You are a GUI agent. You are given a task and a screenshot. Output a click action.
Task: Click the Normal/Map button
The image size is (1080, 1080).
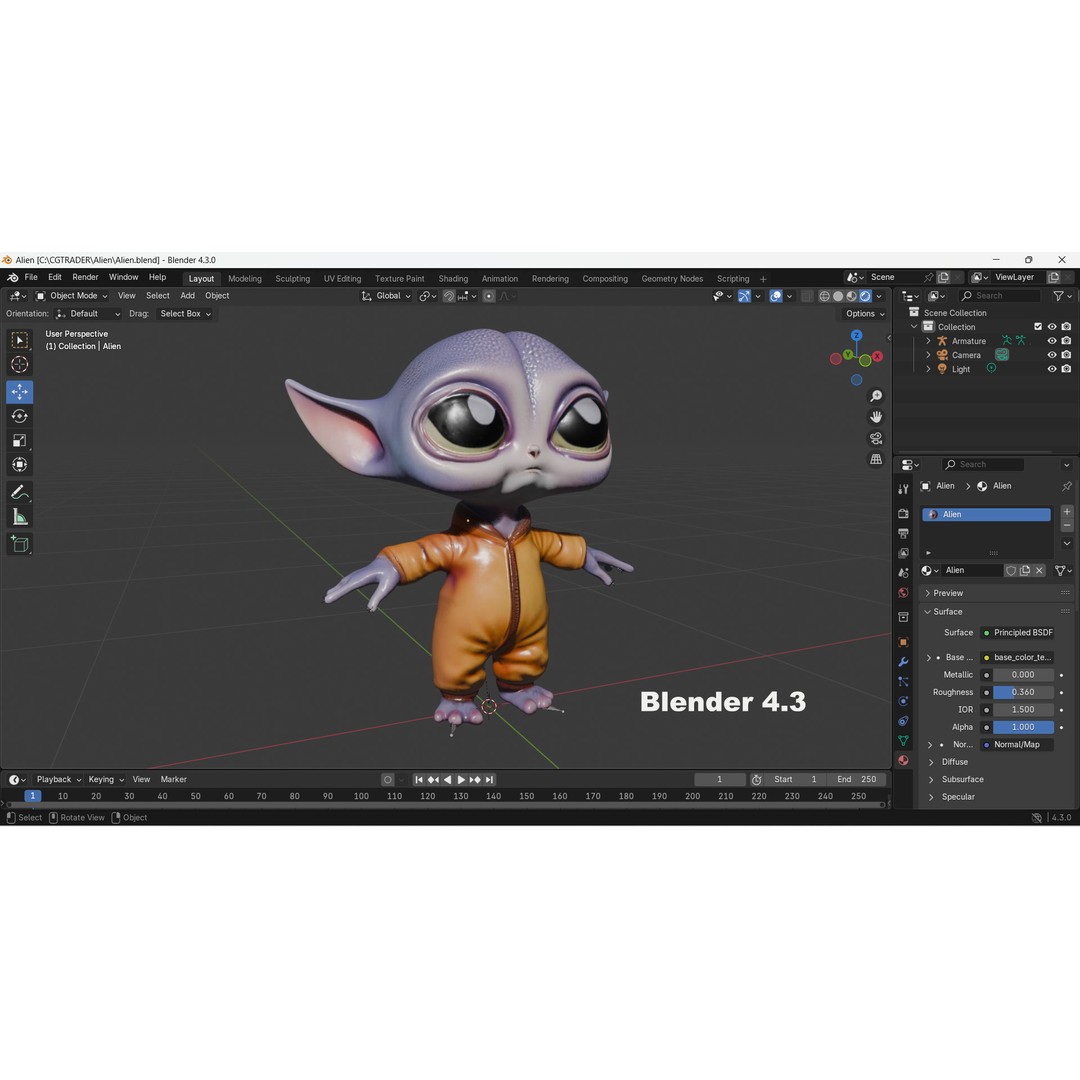1017,745
